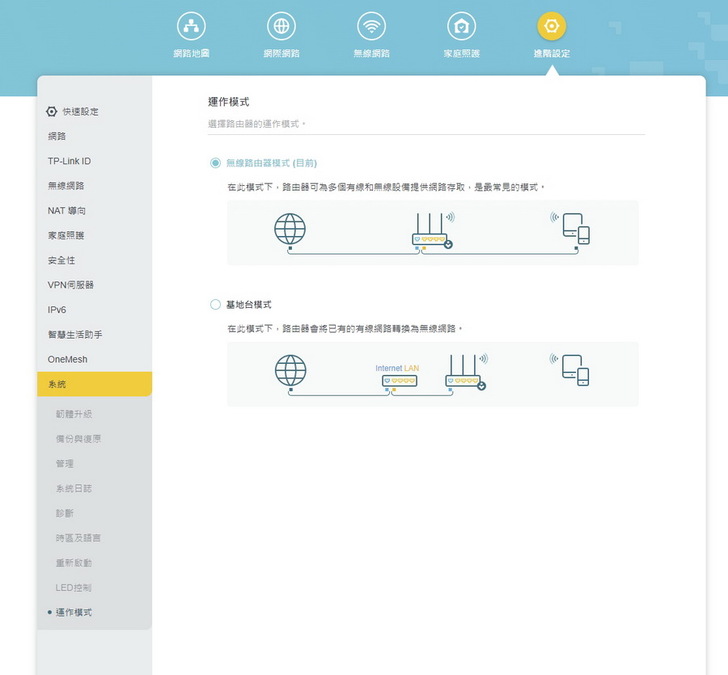Screen dimensions: 728x675
Task: Open the 網路地圖 network map icon
Action: (x=191, y=27)
